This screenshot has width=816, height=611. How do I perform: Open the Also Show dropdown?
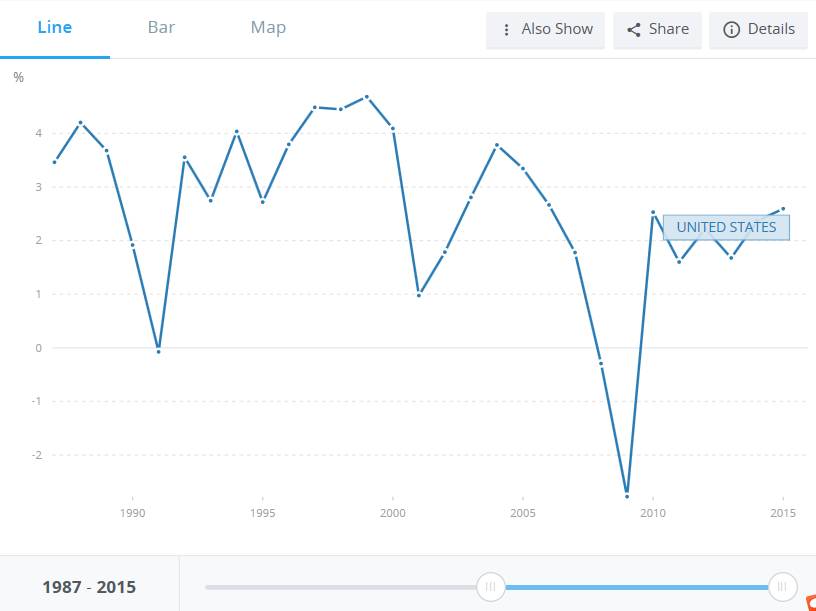tap(545, 29)
